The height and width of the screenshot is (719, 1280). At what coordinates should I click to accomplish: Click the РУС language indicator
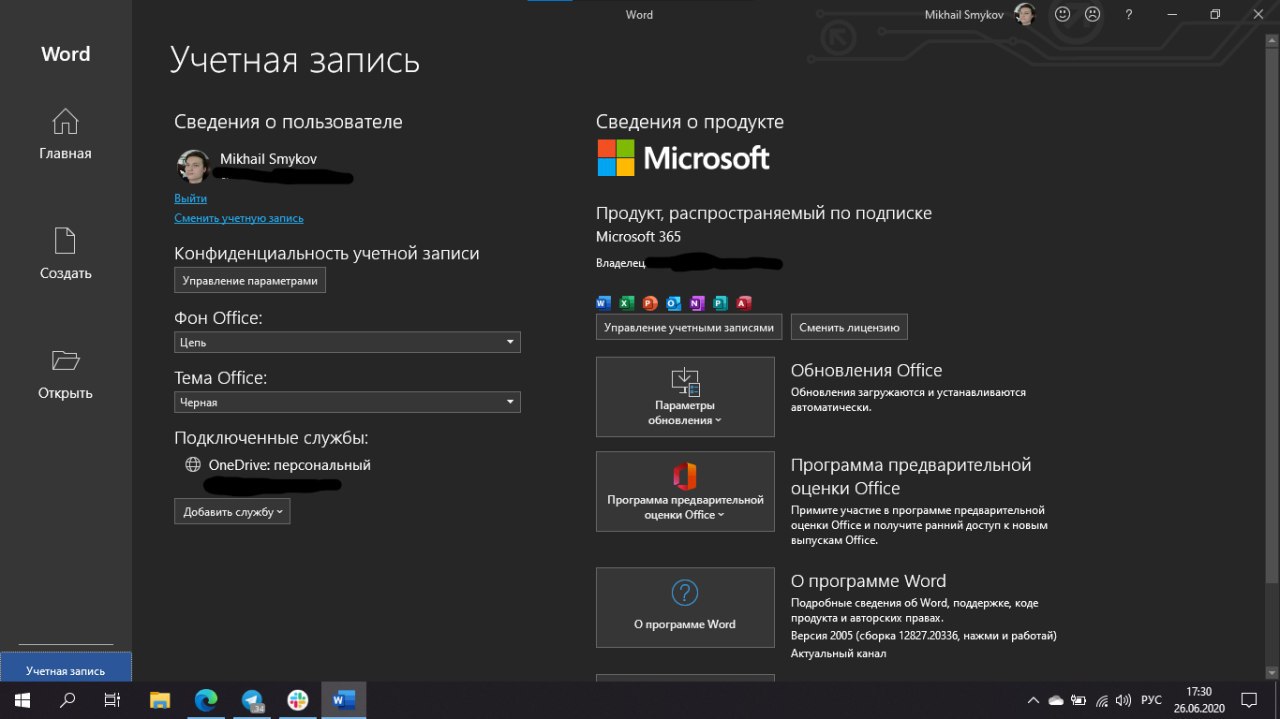click(1151, 700)
